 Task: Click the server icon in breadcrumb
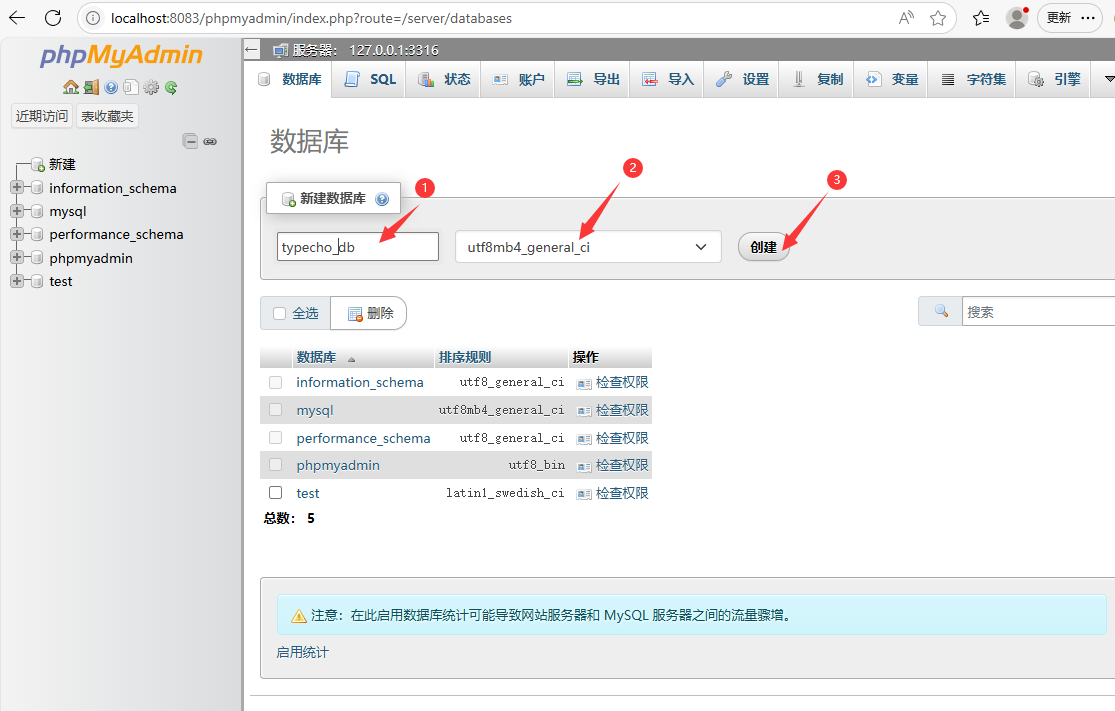tap(280, 50)
